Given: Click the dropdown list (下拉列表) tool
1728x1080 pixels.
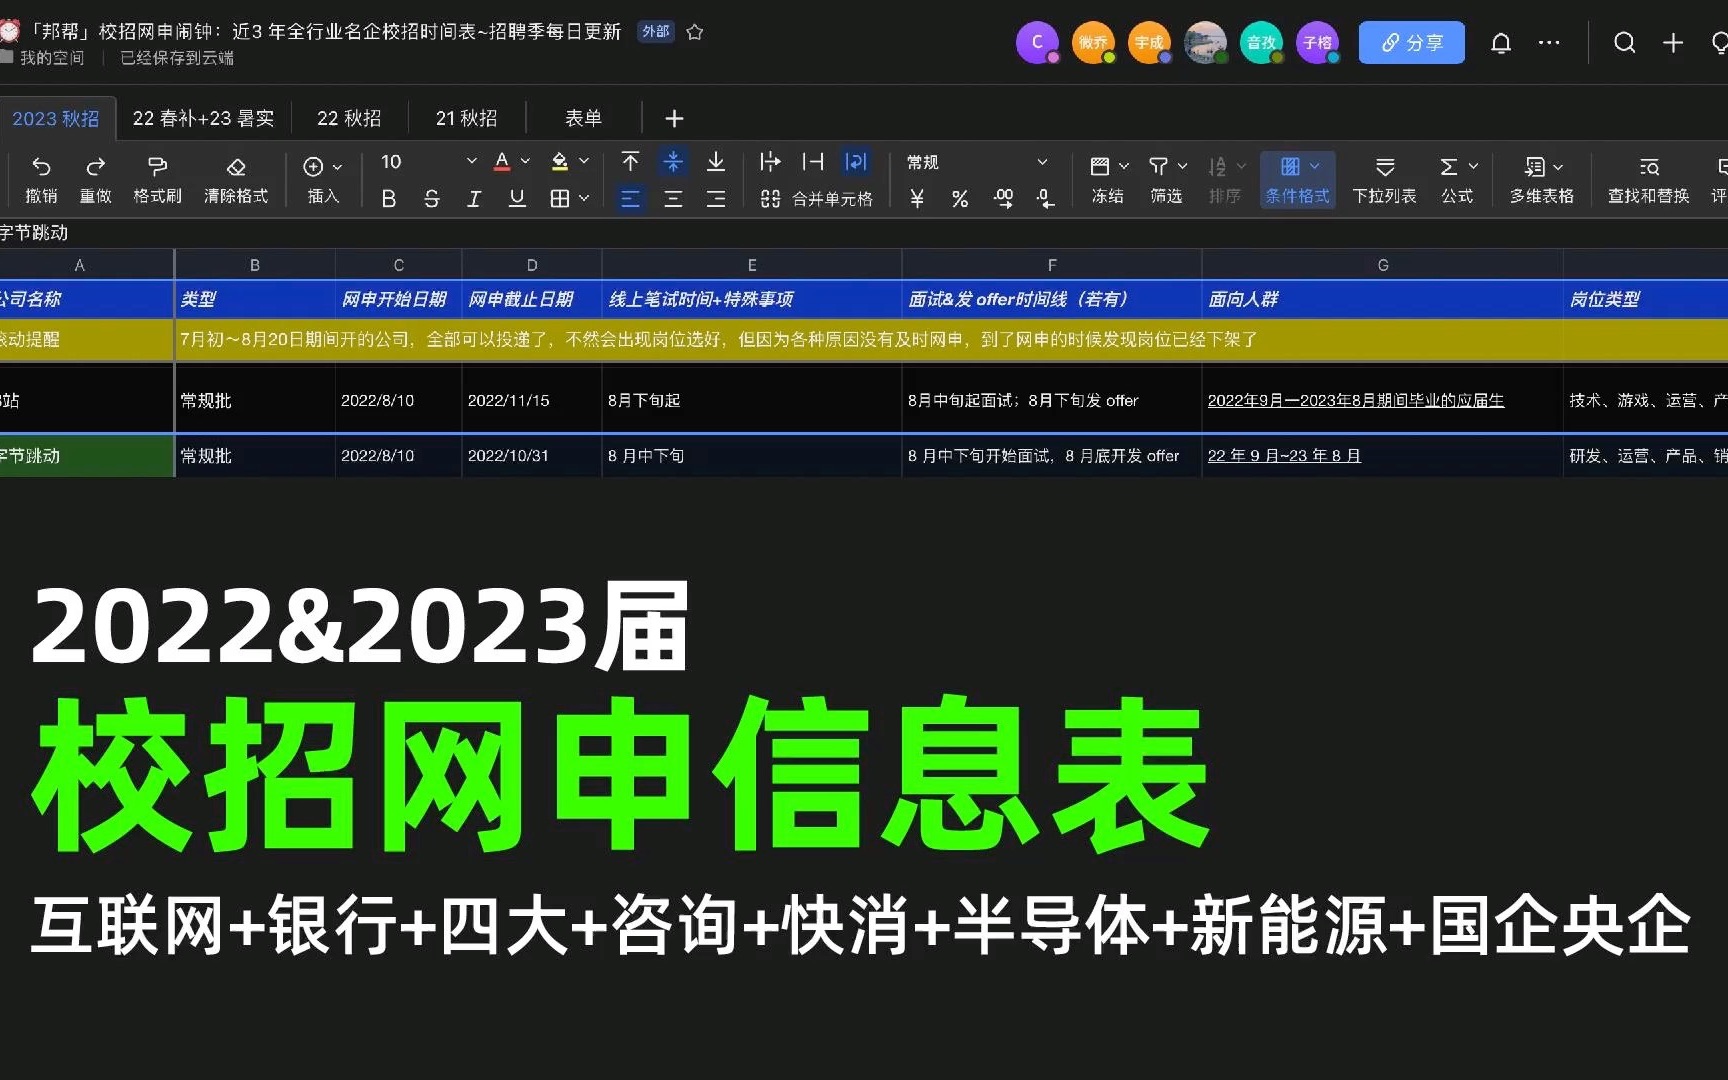Looking at the screenshot, I should [1385, 179].
